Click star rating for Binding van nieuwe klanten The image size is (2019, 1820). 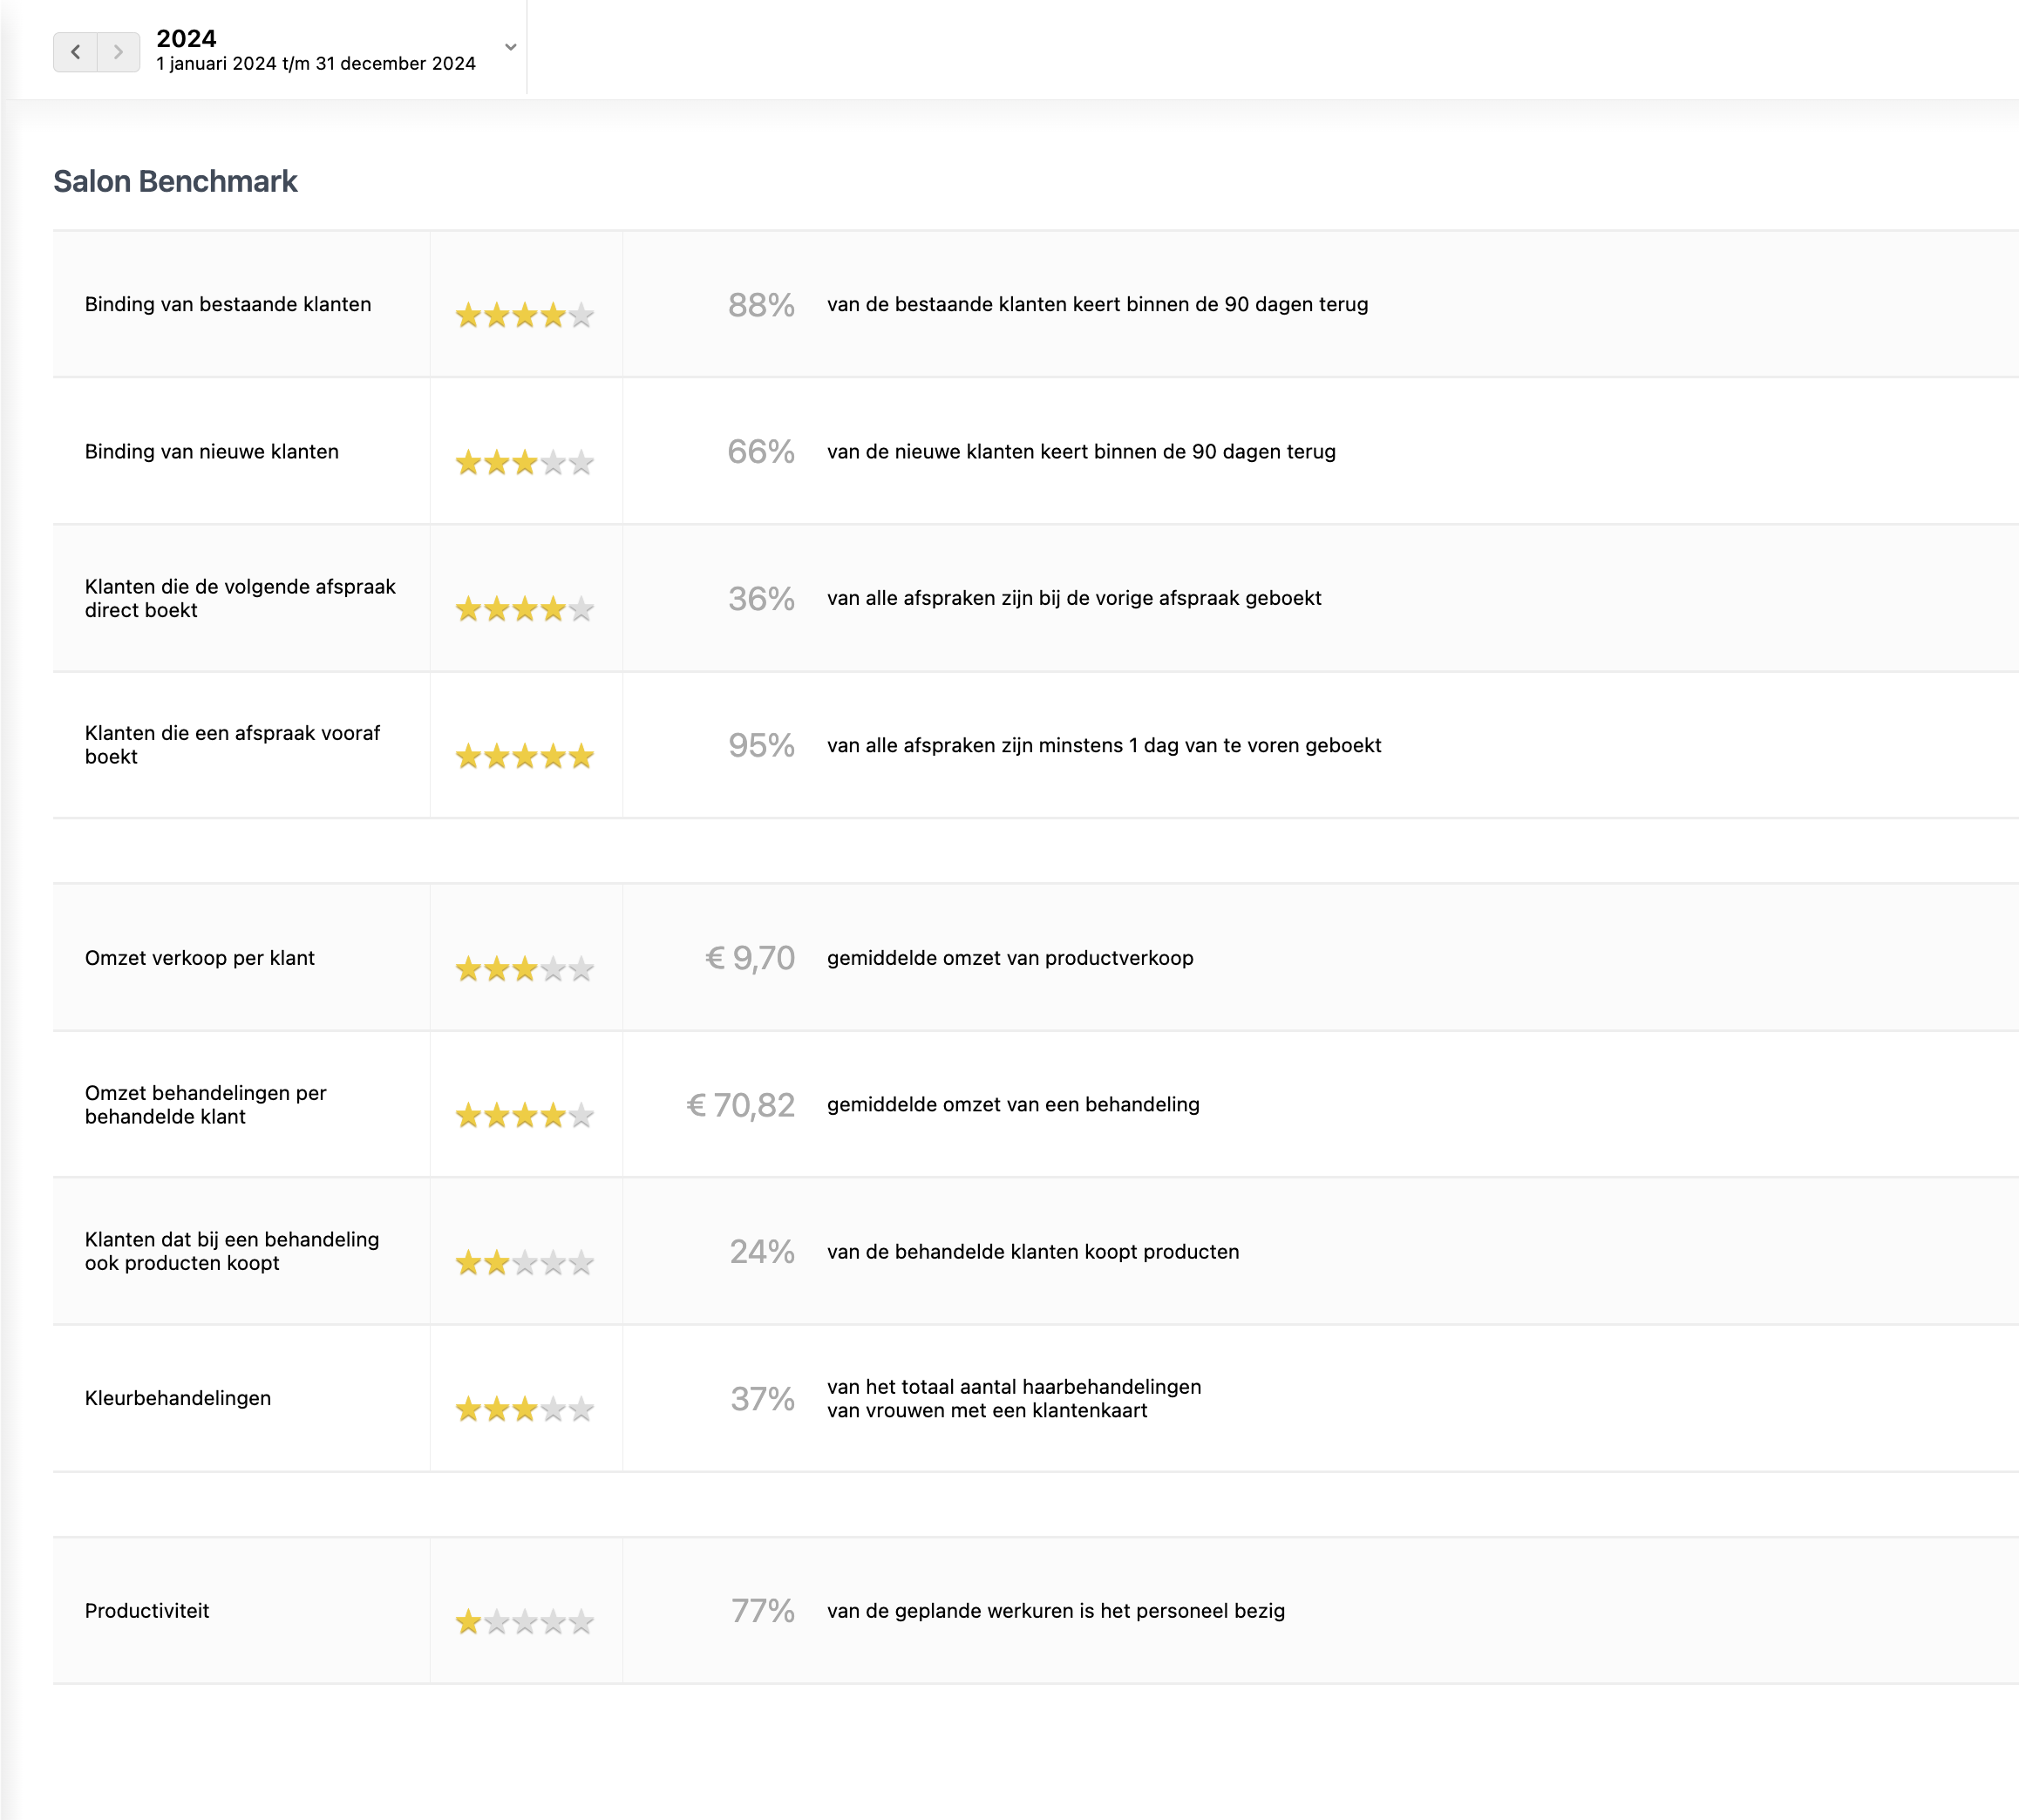pos(524,463)
